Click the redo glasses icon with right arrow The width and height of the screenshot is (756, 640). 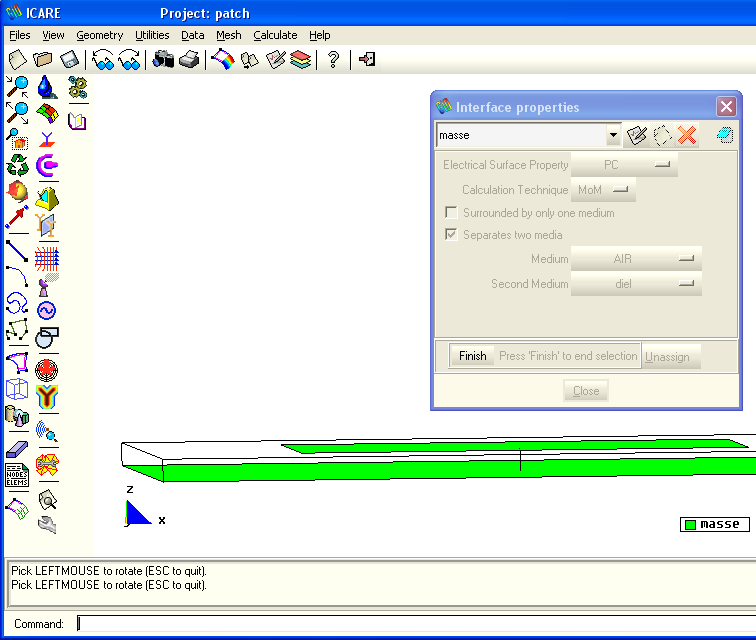[x=129, y=60]
